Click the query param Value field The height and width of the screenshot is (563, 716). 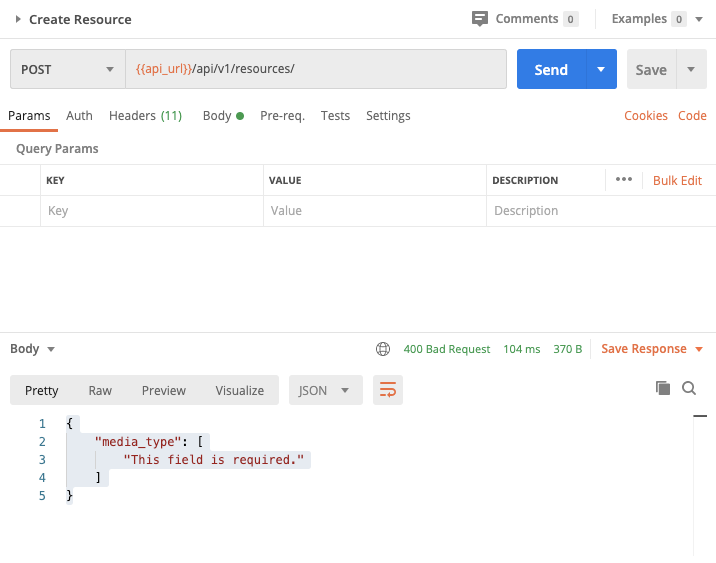point(375,211)
